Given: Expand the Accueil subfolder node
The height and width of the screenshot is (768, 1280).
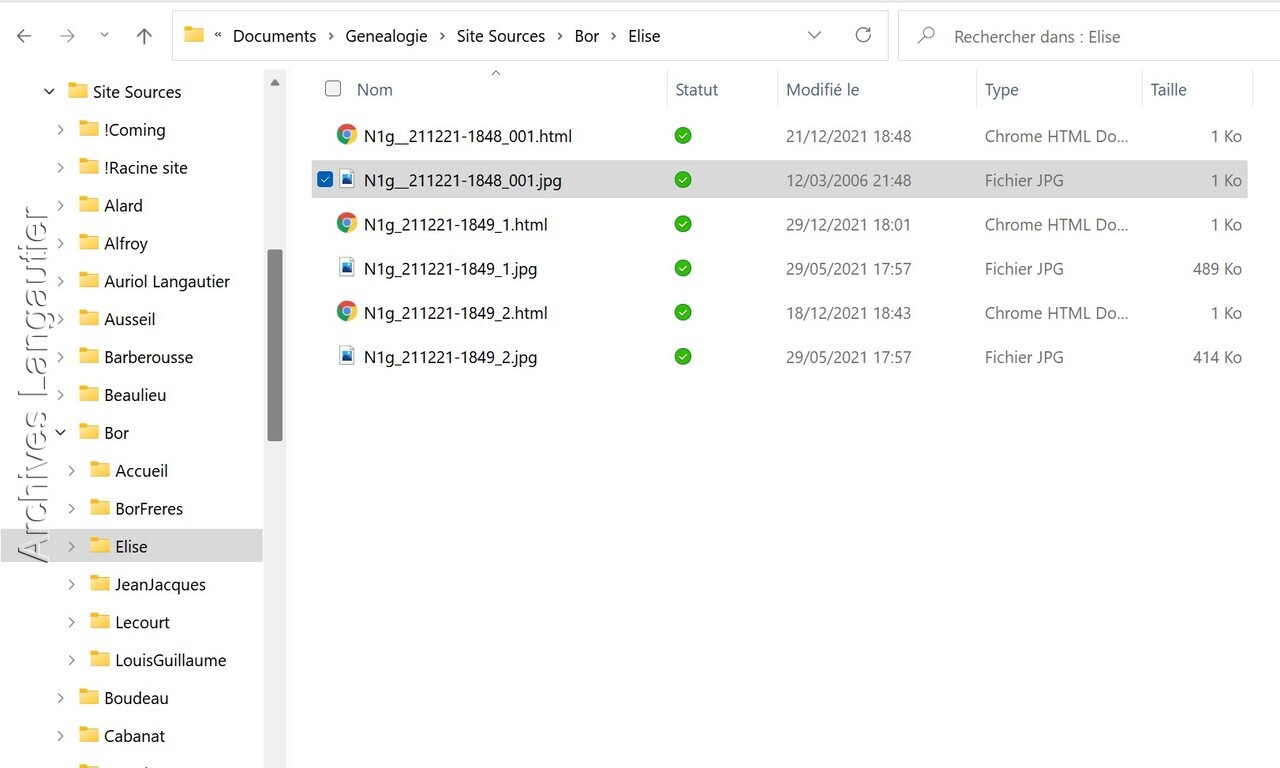Looking at the screenshot, I should tap(71, 471).
